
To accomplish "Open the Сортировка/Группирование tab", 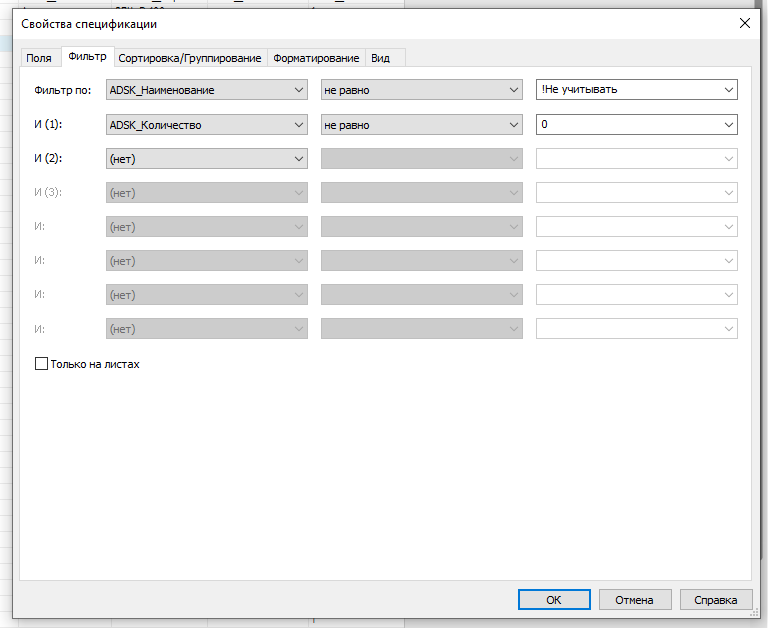I will tap(190, 58).
